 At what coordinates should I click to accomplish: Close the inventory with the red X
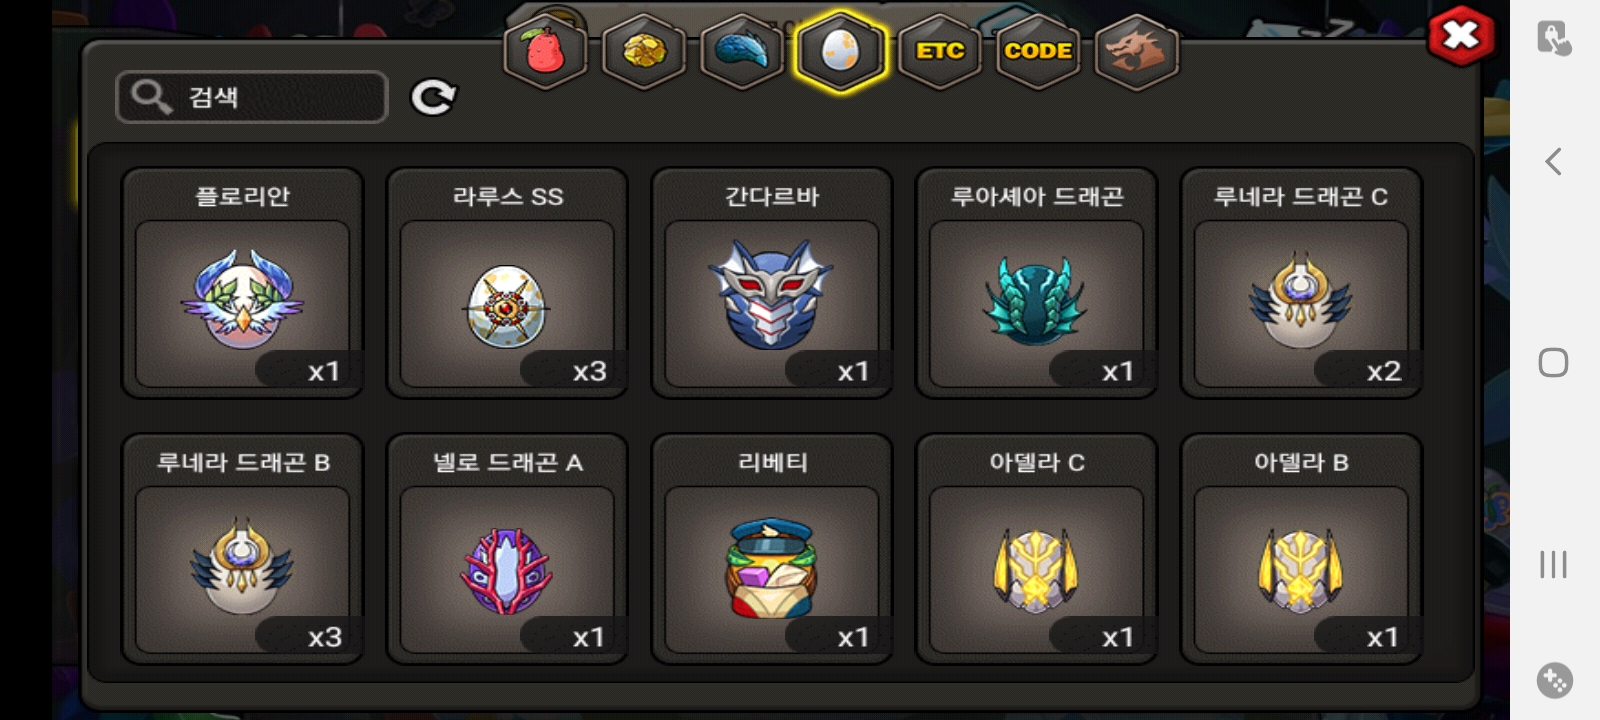point(1461,37)
